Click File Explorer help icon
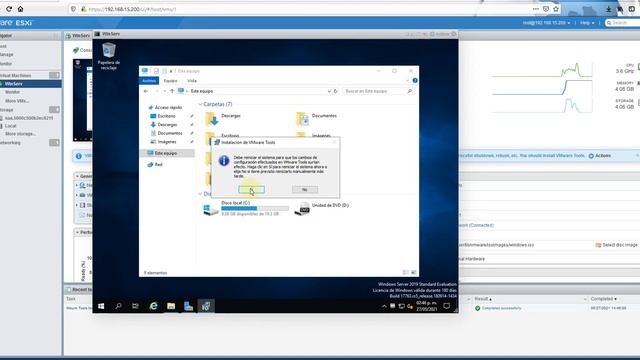This screenshot has height=360, width=640. (415, 80)
